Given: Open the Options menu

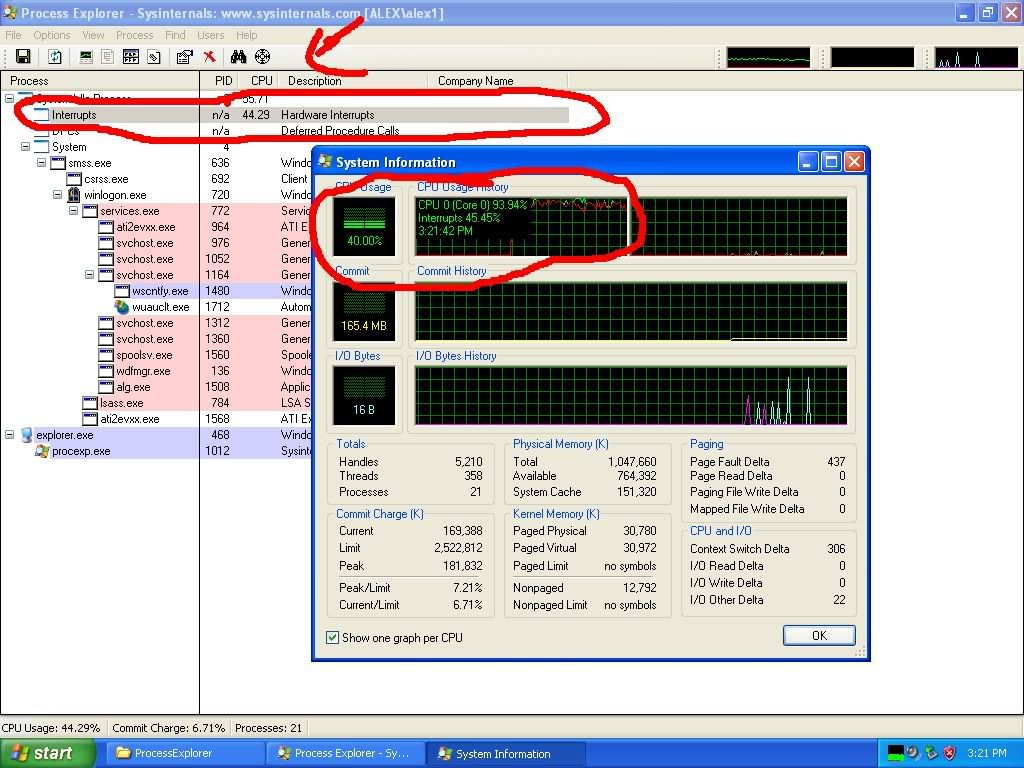Looking at the screenshot, I should [51, 34].
